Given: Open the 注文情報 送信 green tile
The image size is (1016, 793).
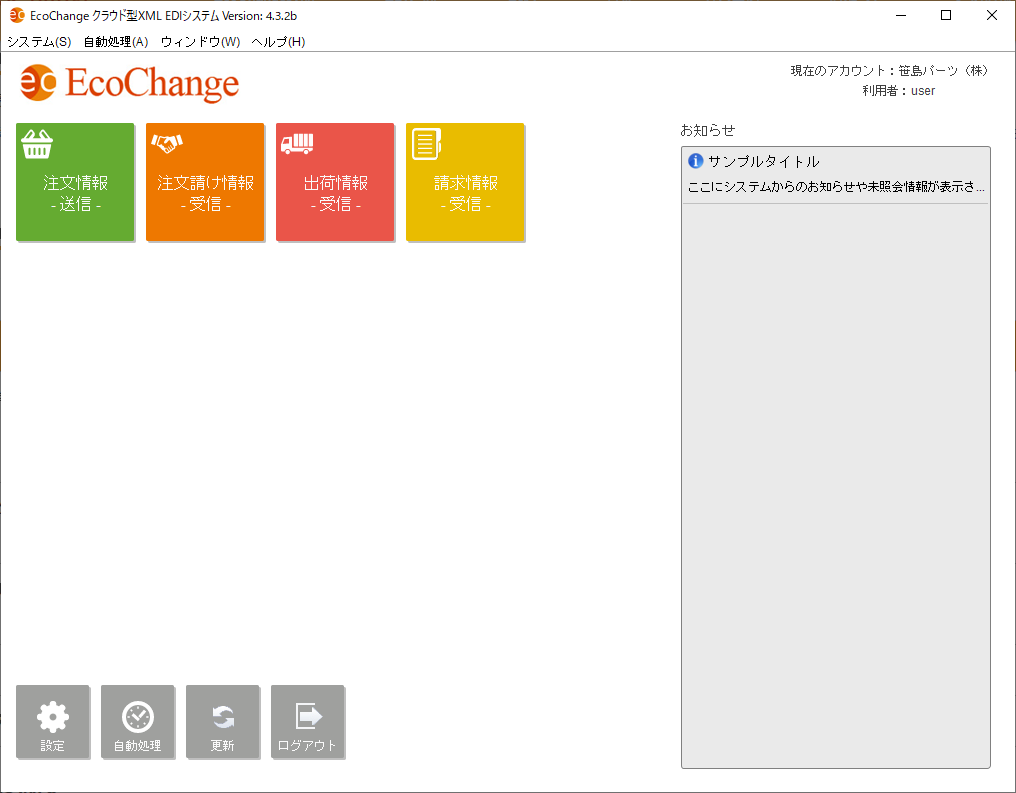Looking at the screenshot, I should pyautogui.click(x=75, y=182).
